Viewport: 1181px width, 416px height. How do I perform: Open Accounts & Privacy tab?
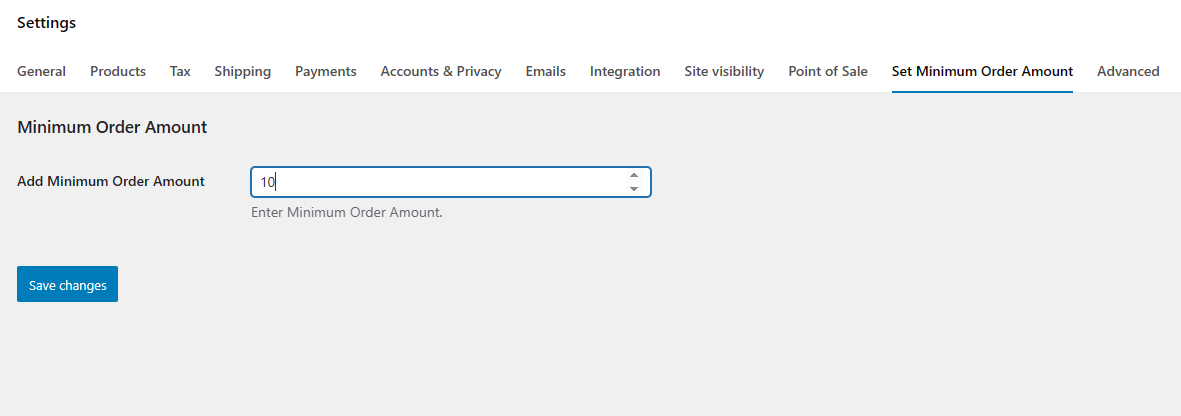pos(441,71)
